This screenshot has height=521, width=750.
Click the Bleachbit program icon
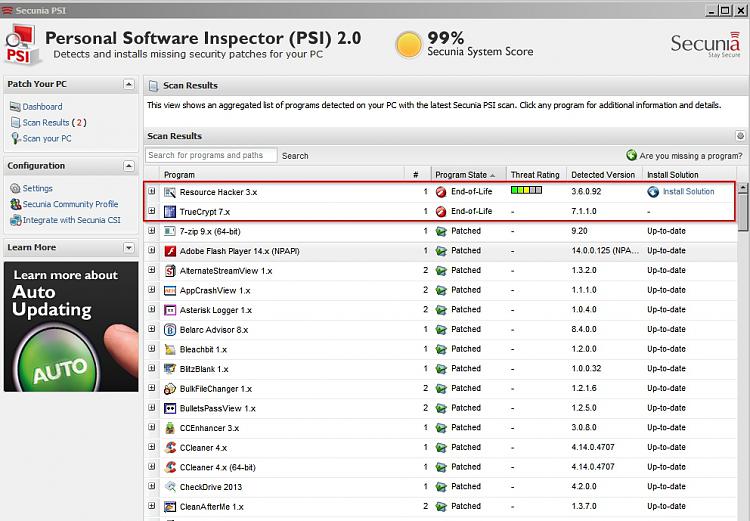[170, 349]
